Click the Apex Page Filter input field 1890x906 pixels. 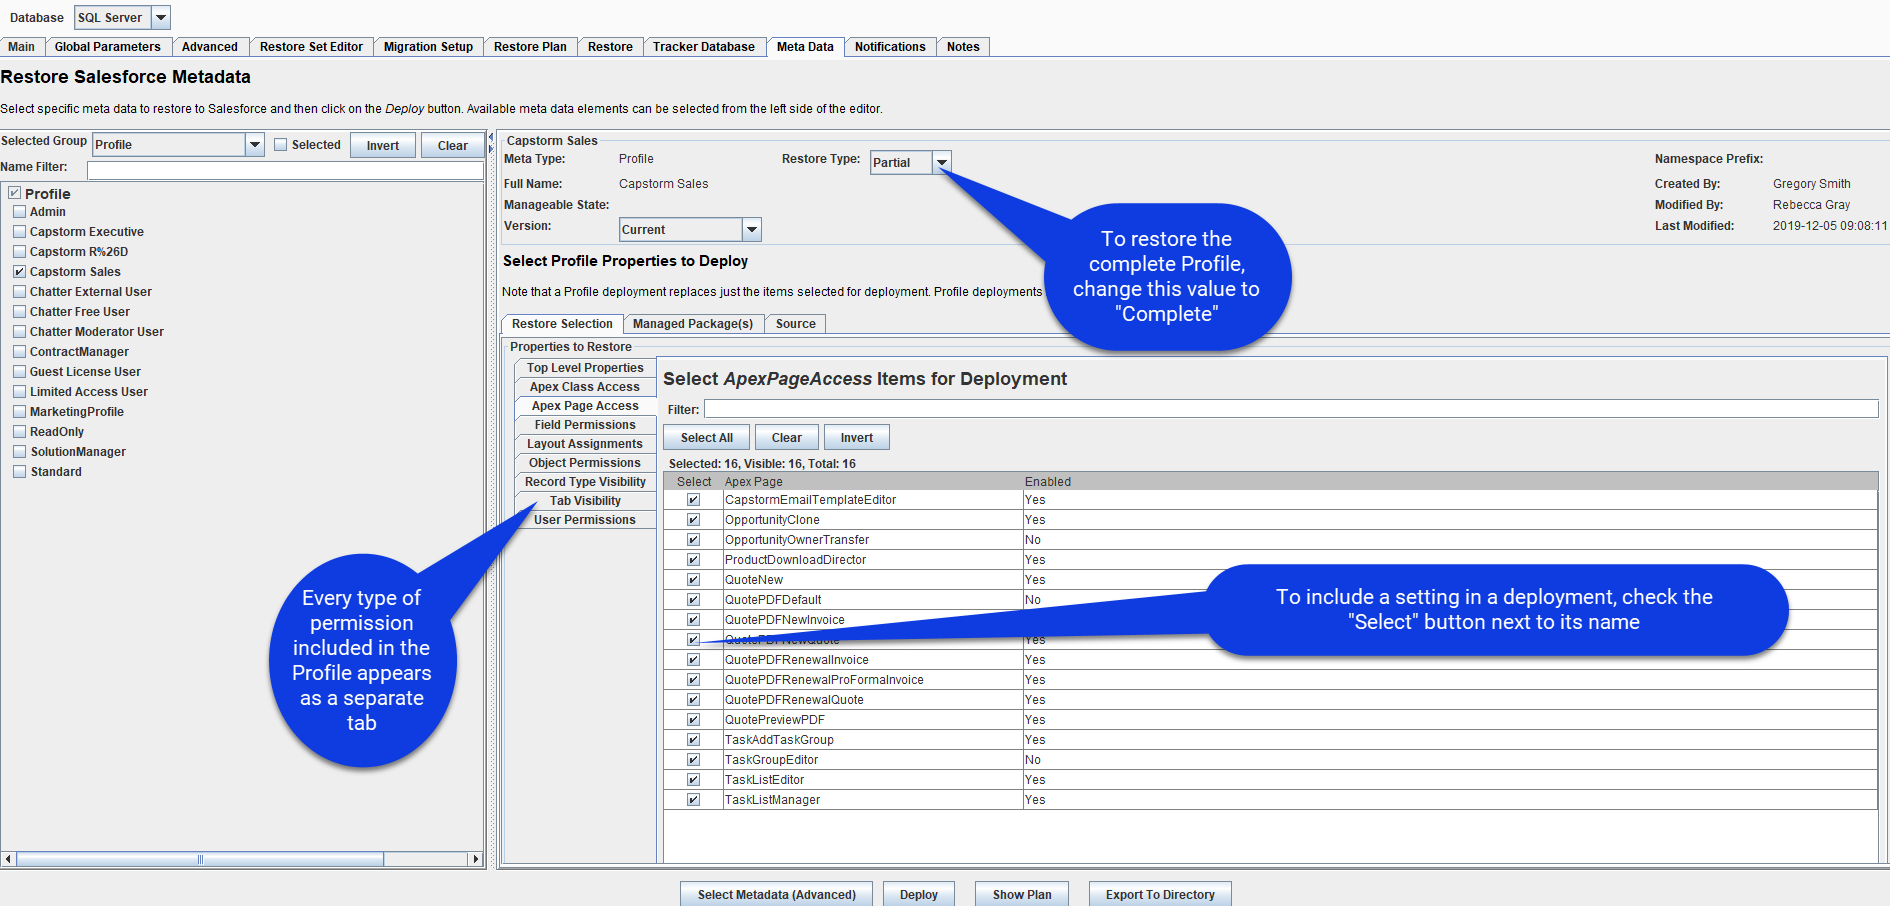click(1291, 409)
